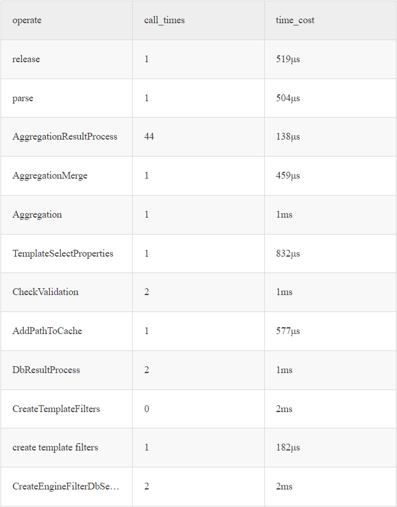Click the 577µs time cost value

point(288,331)
